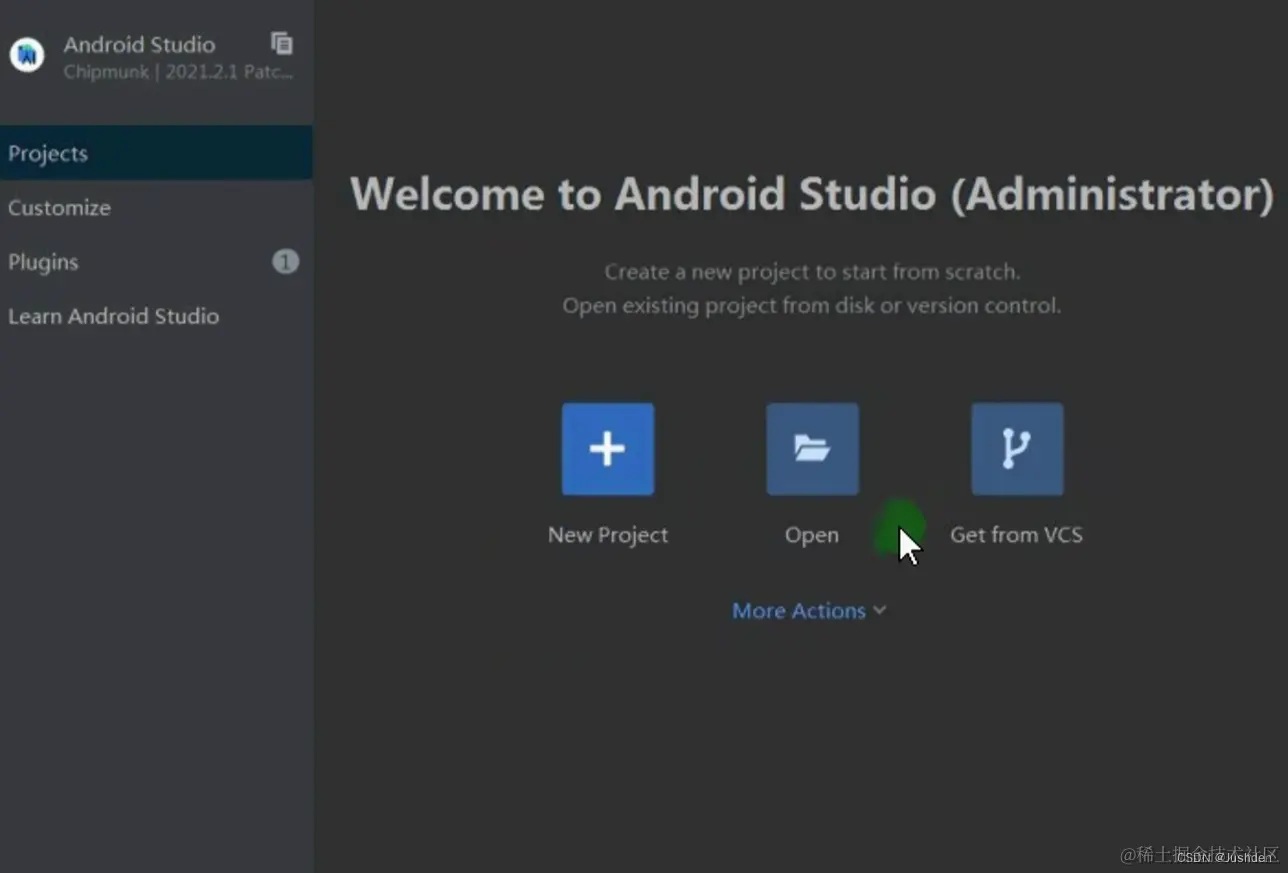This screenshot has height=873, width=1288.
Task: Click the Get from VCS branch icon
Action: [x=1017, y=449]
